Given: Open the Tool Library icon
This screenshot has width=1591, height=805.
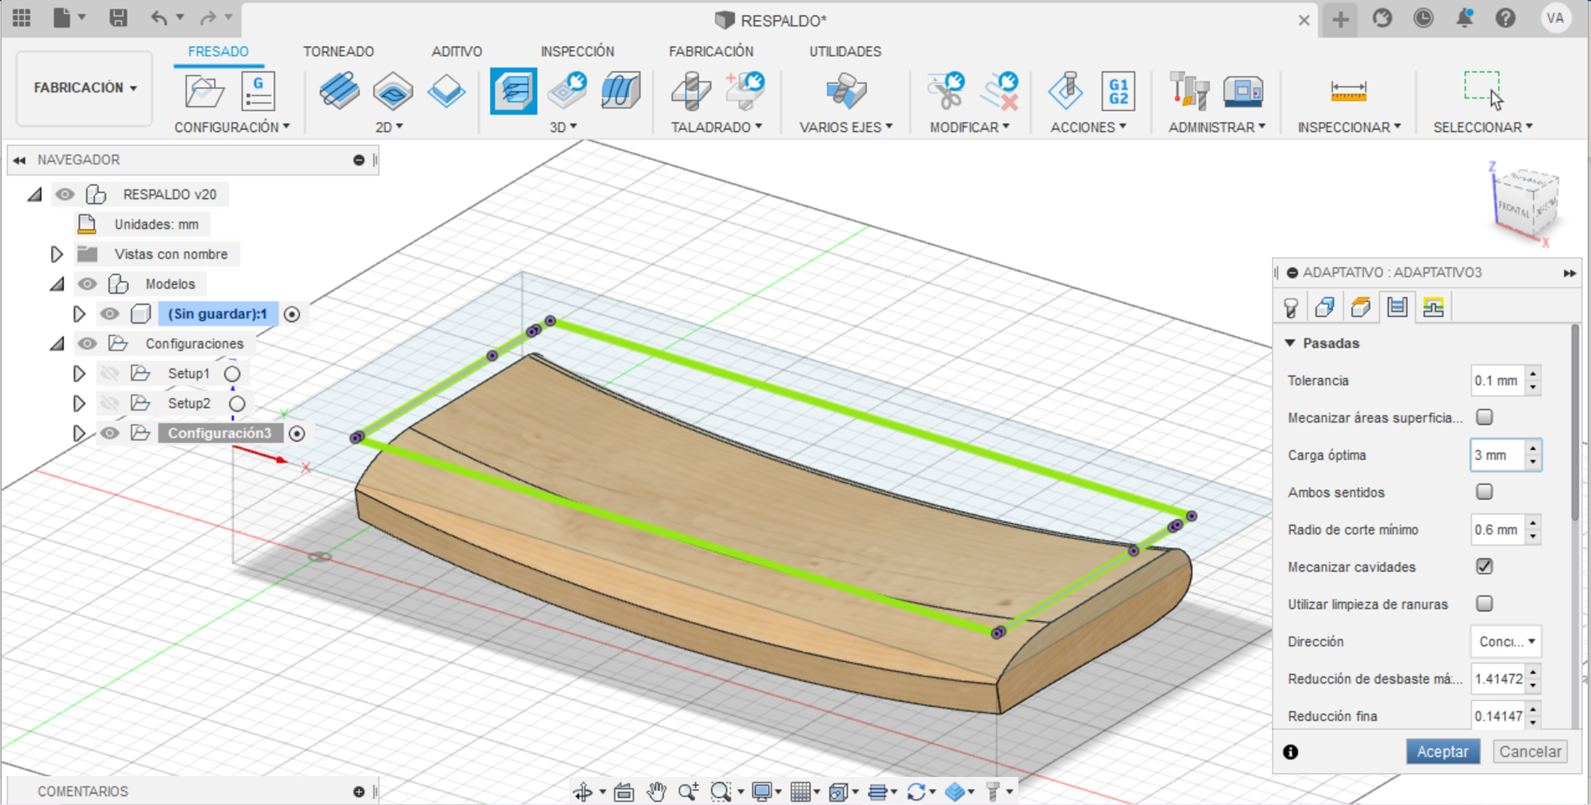Looking at the screenshot, I should tap(1189, 91).
